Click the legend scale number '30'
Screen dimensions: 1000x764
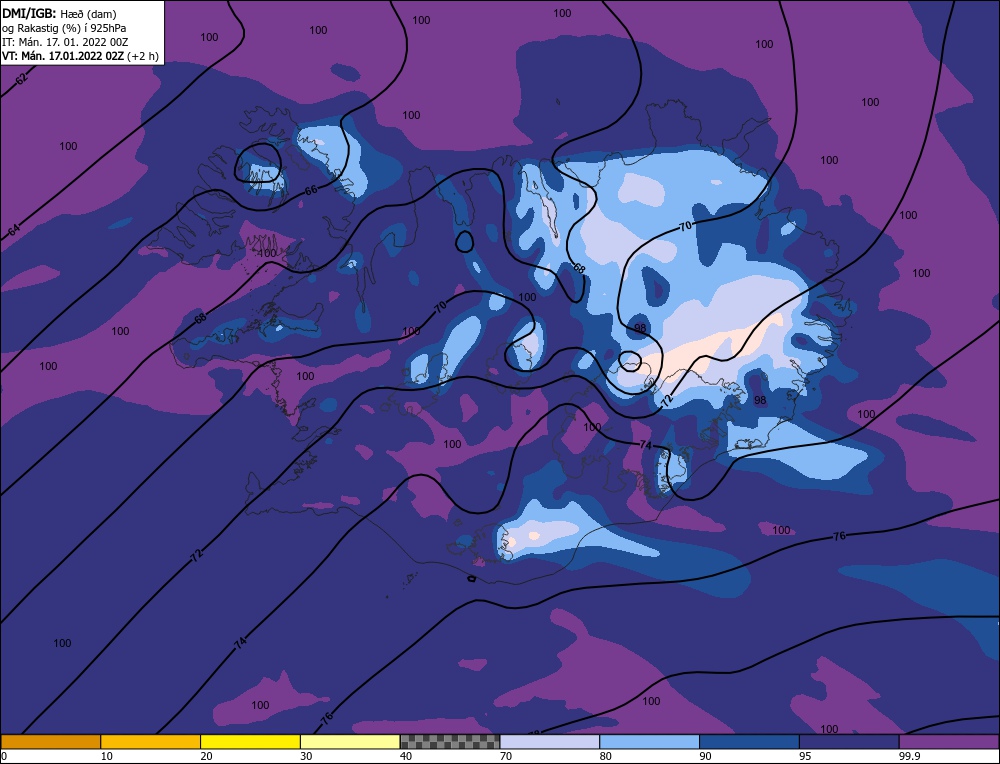306,756
